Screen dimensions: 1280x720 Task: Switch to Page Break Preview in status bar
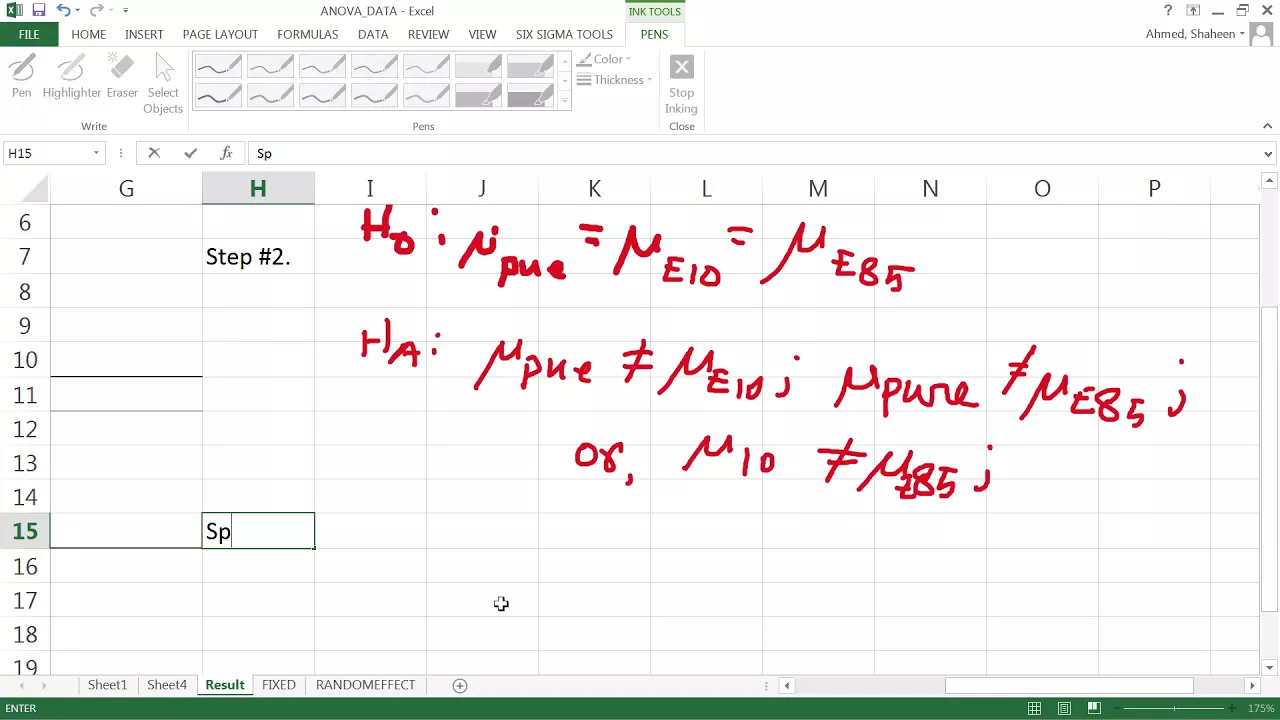[1096, 708]
